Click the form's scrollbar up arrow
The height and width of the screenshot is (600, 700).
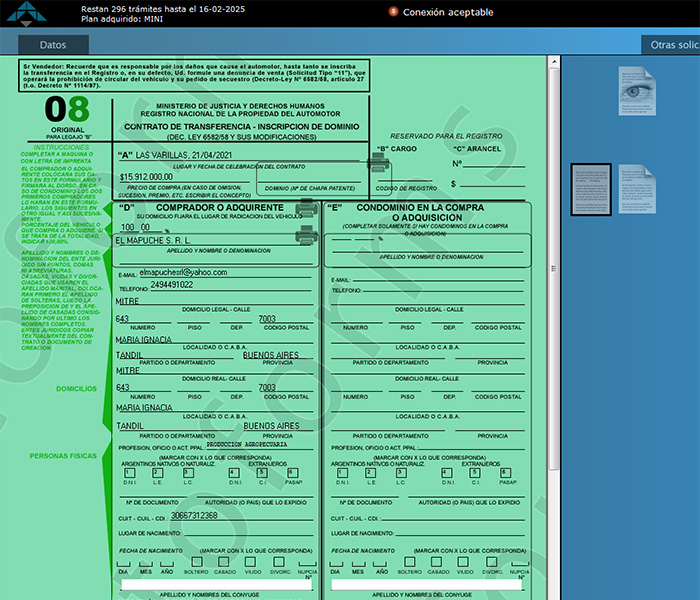pos(553,63)
